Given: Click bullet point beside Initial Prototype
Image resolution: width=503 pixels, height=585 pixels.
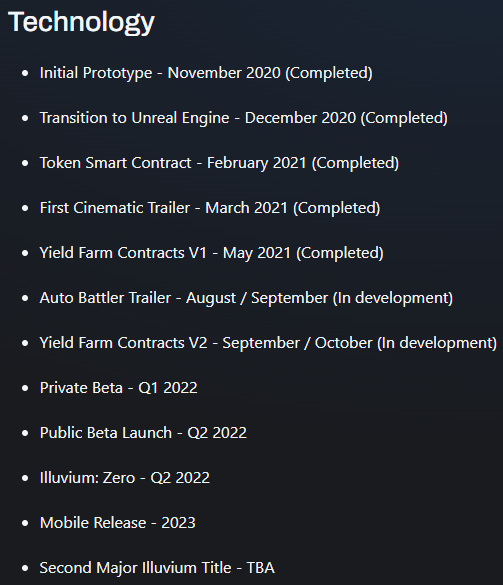Looking at the screenshot, I should coord(25,73).
